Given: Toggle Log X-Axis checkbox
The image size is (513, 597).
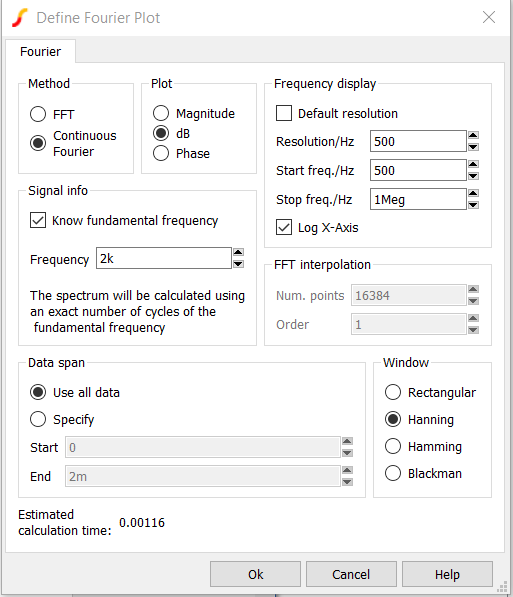Looking at the screenshot, I should pyautogui.click(x=284, y=227).
